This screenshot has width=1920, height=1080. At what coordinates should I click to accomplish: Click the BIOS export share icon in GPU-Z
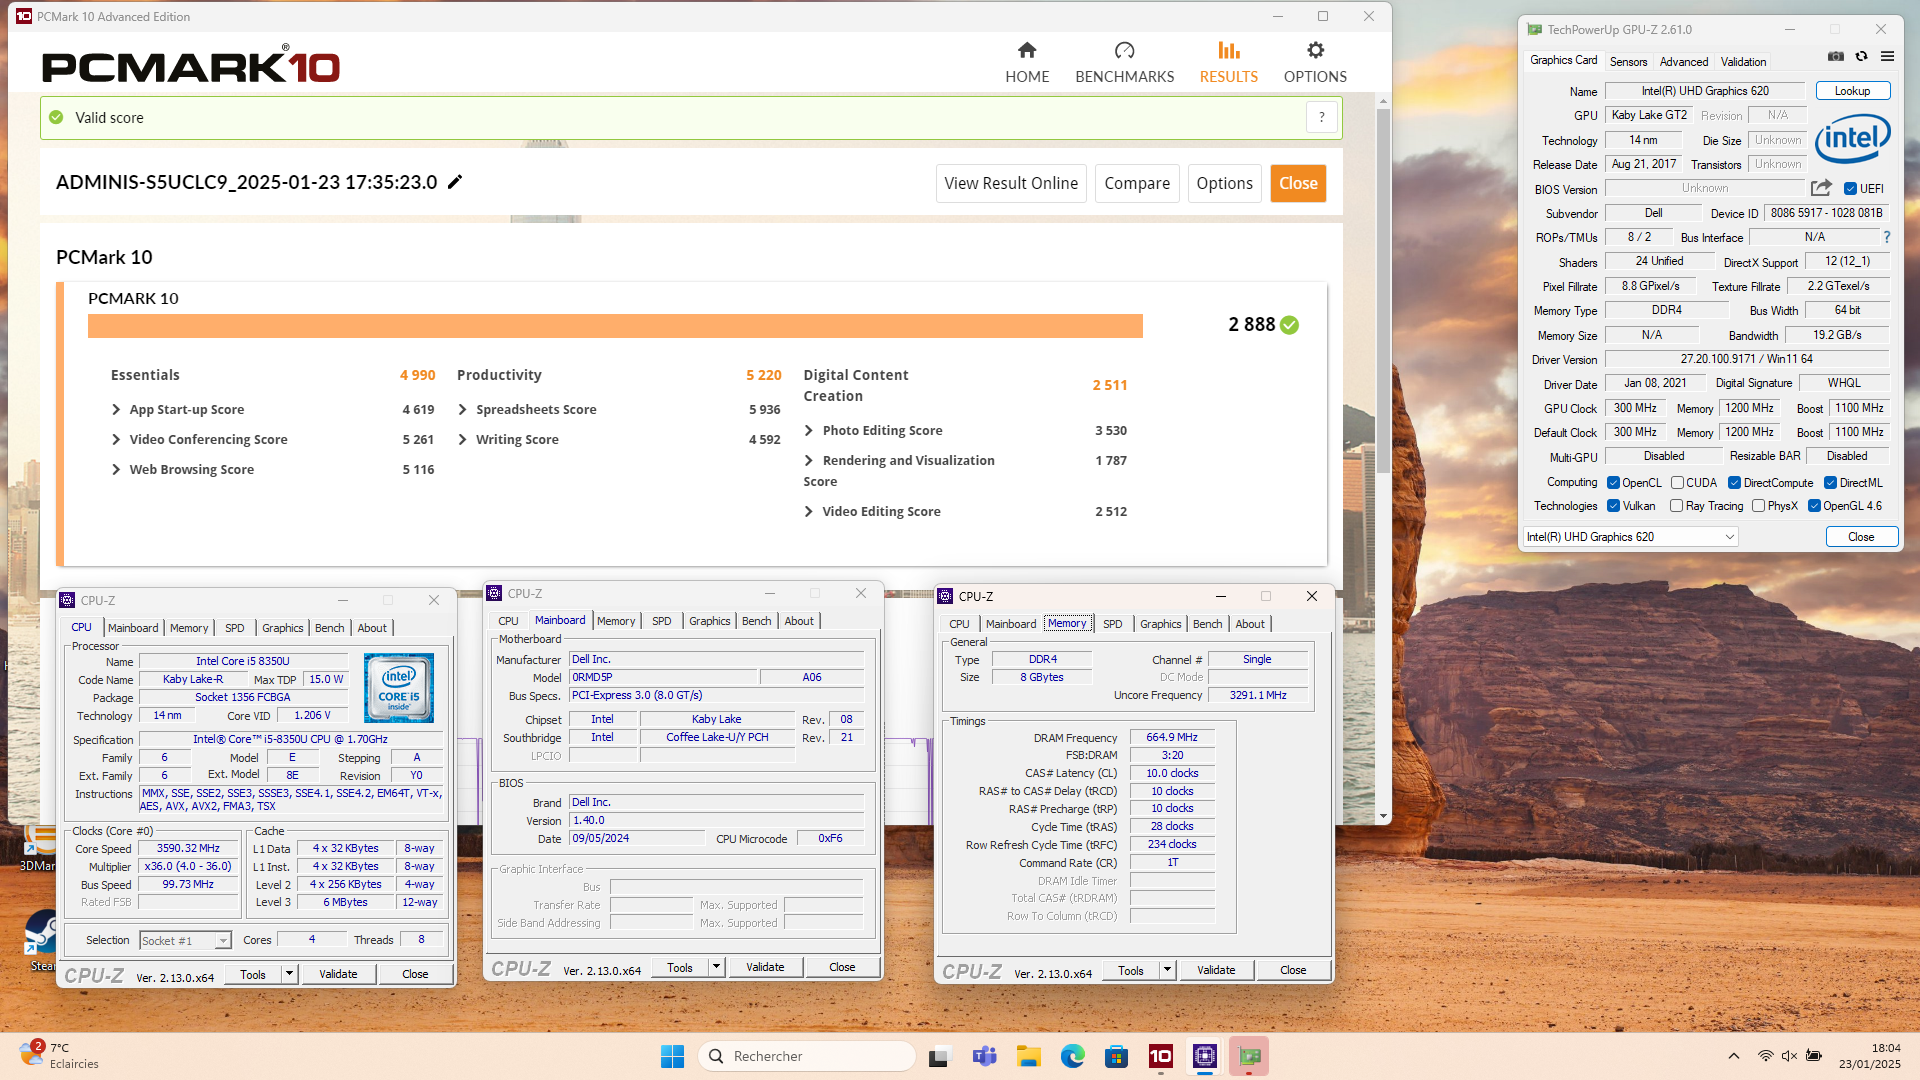(x=1821, y=188)
